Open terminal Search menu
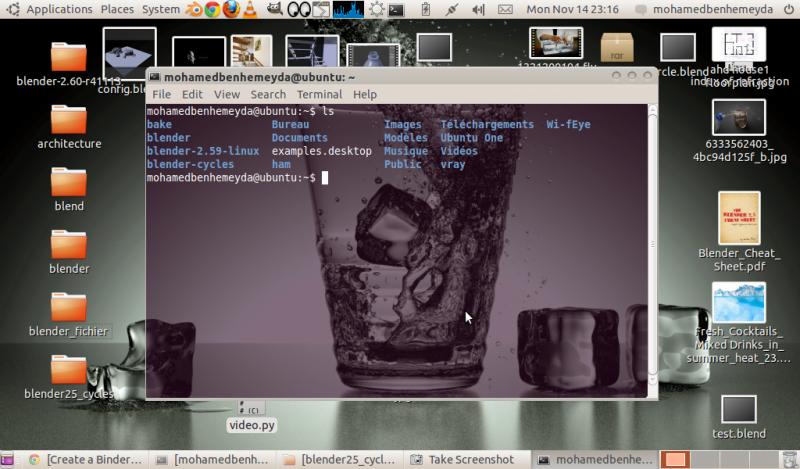The image size is (800, 469). (x=268, y=94)
